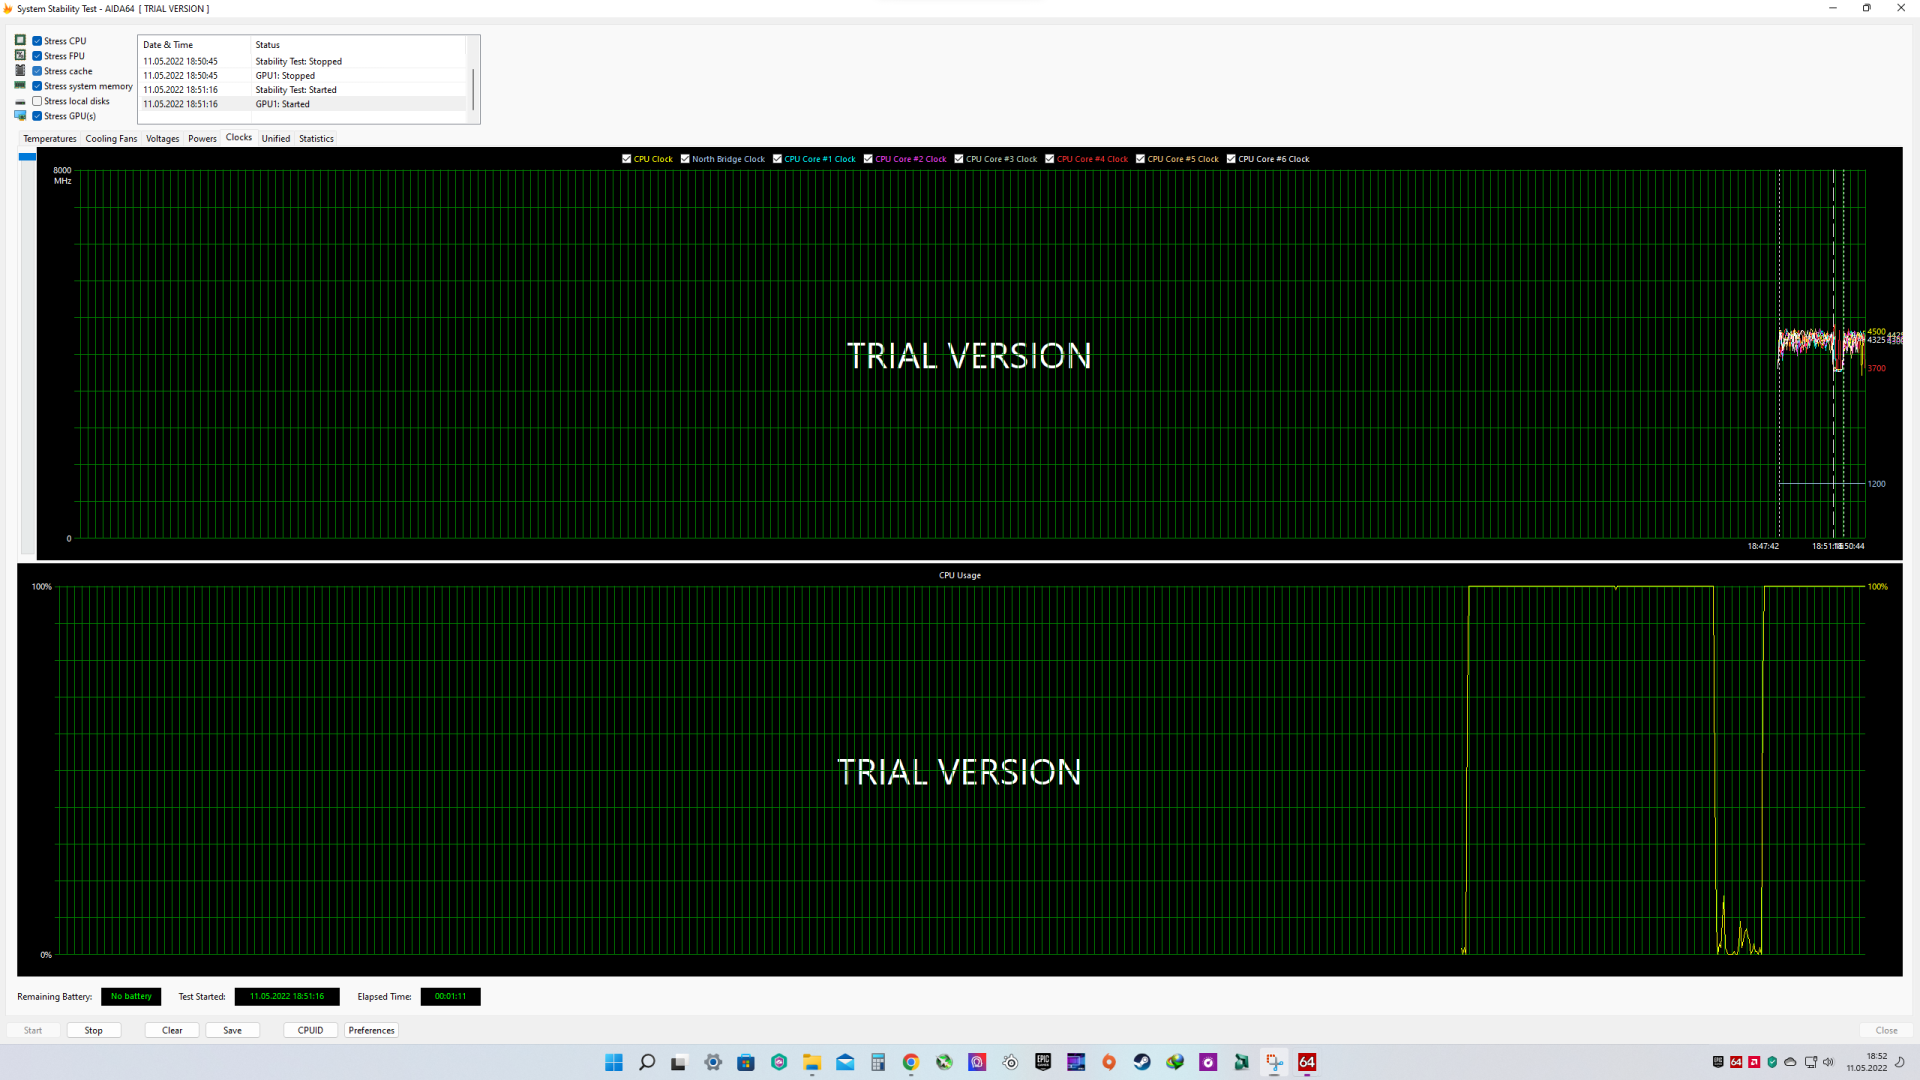Enable the Stress local disks checkbox
The image size is (1920, 1080).
[37, 101]
